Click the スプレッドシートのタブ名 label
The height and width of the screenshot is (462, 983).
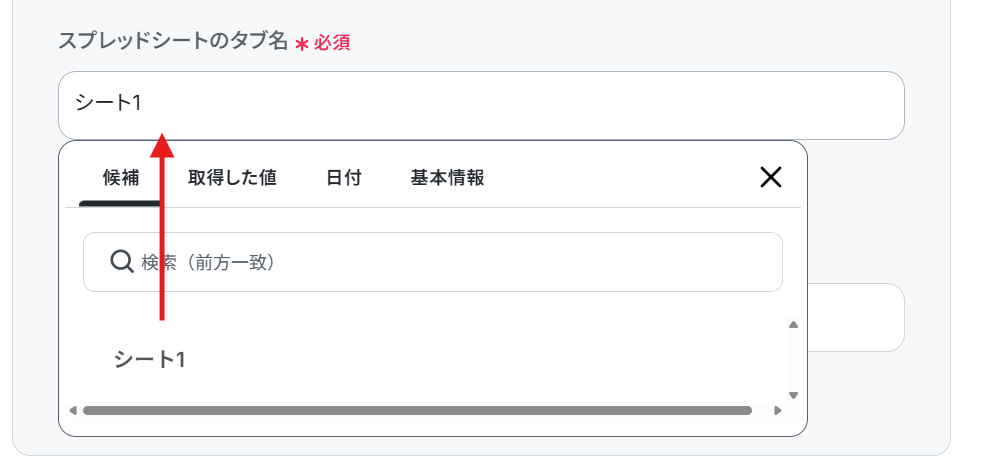[173, 42]
